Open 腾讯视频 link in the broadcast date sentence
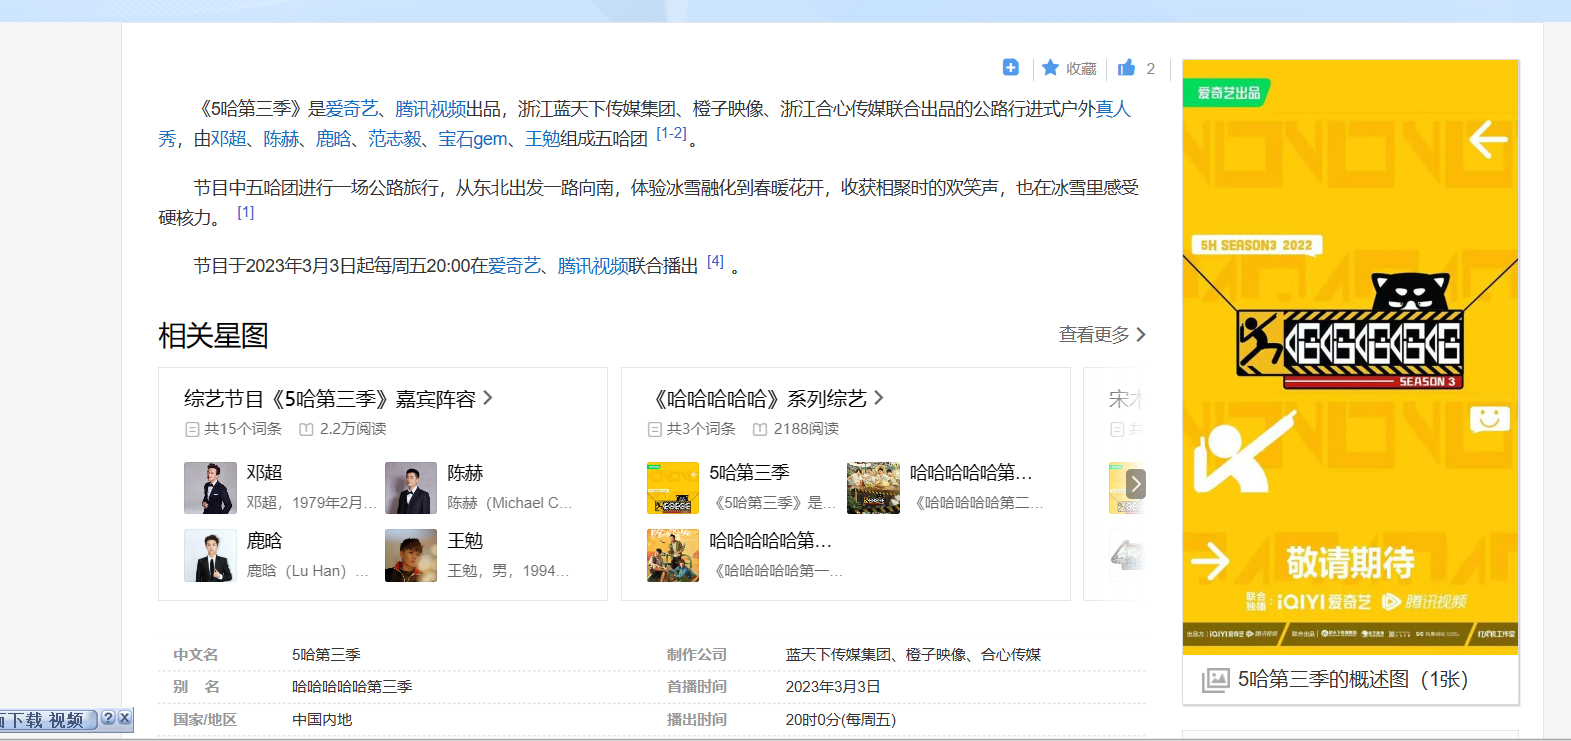The height and width of the screenshot is (741, 1571). (593, 266)
